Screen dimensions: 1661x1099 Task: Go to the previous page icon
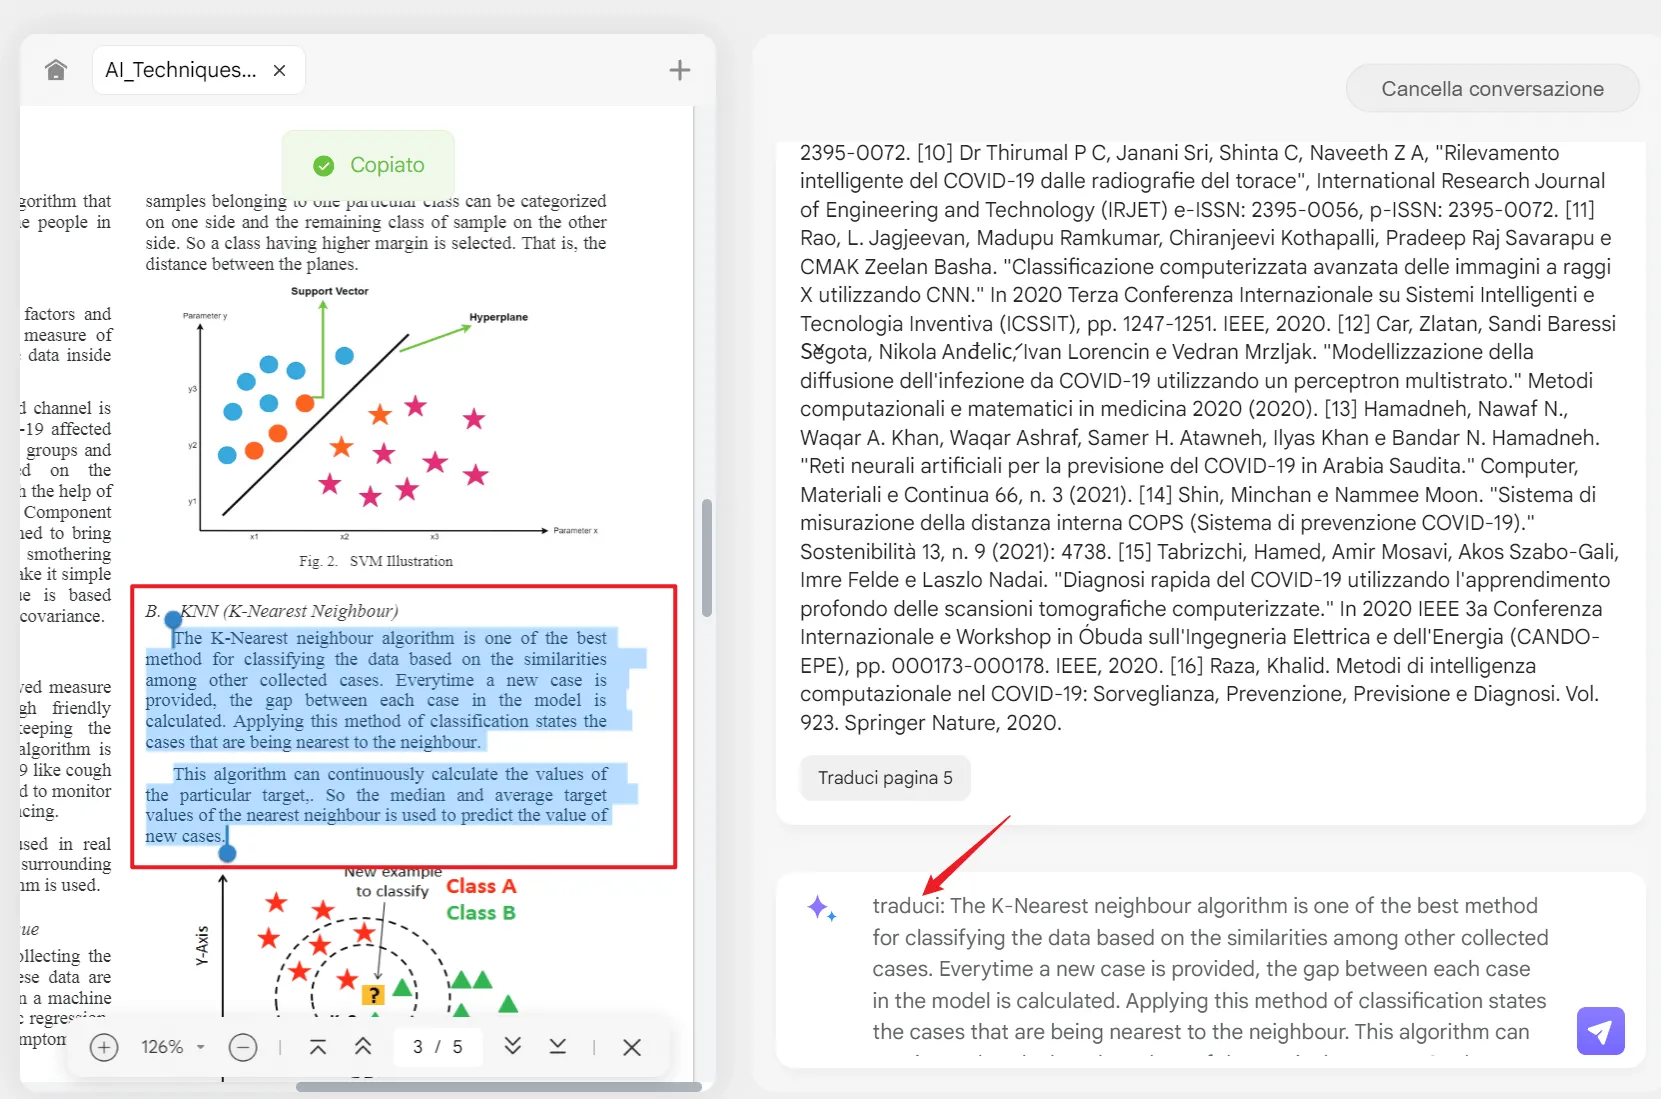[x=363, y=1047]
